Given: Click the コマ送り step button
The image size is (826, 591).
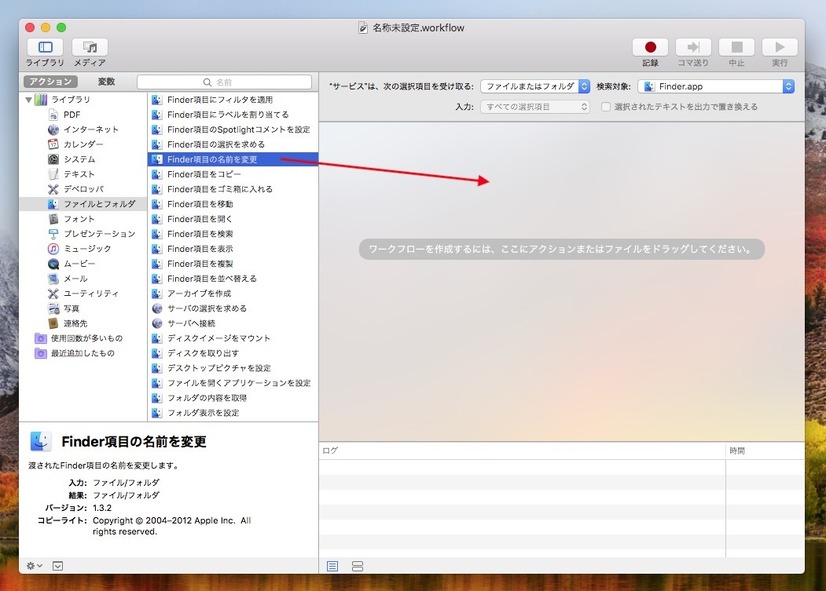Looking at the screenshot, I should pos(693,47).
